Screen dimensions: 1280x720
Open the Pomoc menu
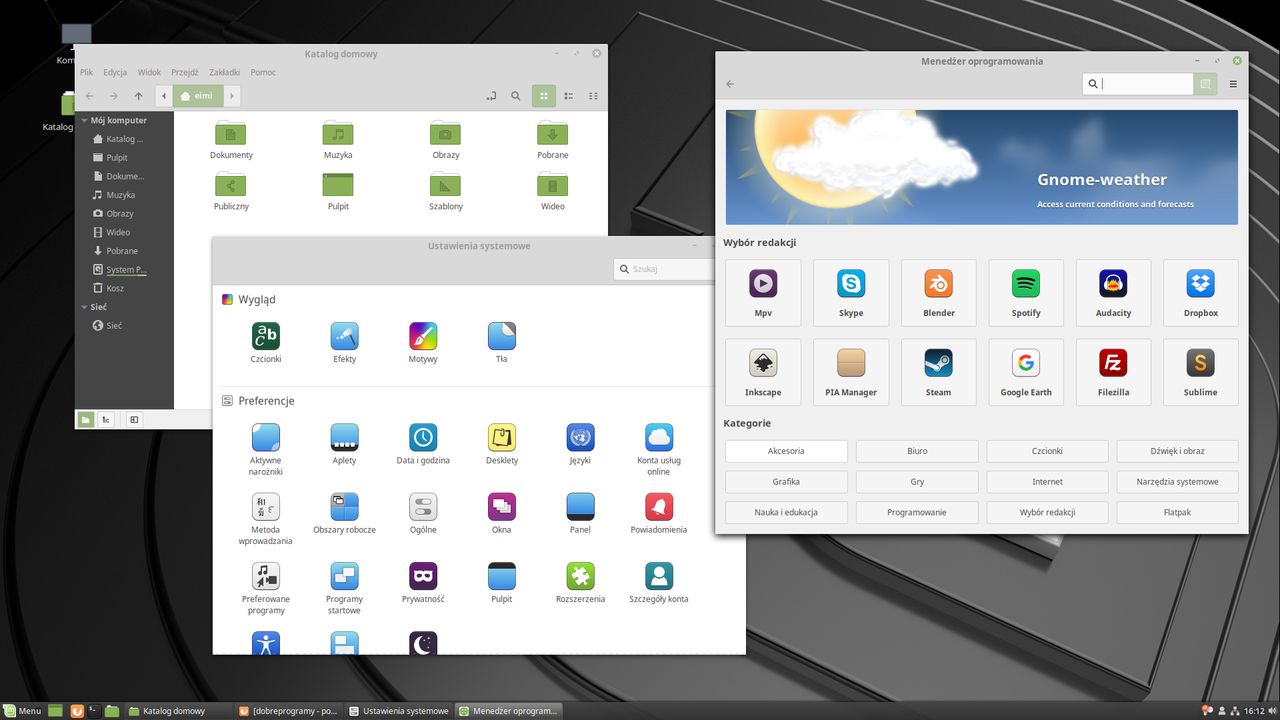pyautogui.click(x=263, y=72)
